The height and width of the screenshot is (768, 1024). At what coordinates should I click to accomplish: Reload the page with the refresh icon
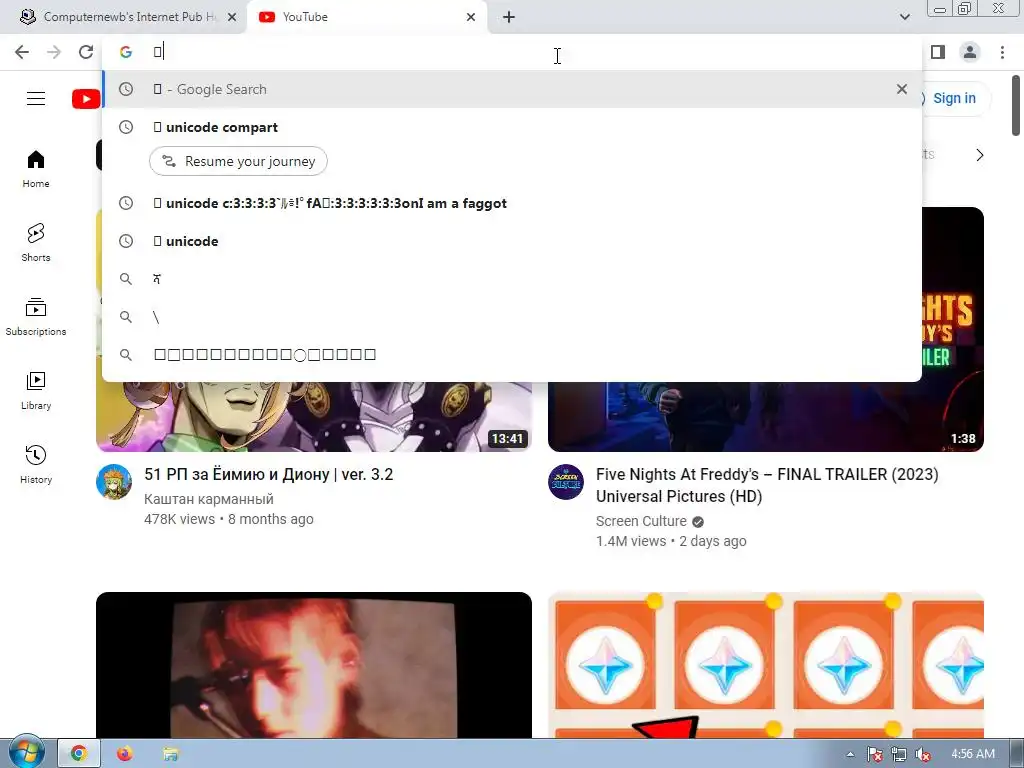86,52
